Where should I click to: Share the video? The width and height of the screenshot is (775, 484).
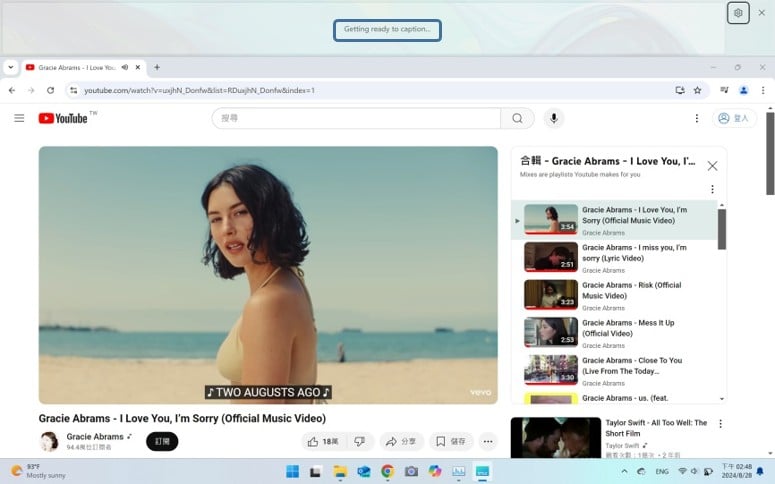click(x=401, y=441)
